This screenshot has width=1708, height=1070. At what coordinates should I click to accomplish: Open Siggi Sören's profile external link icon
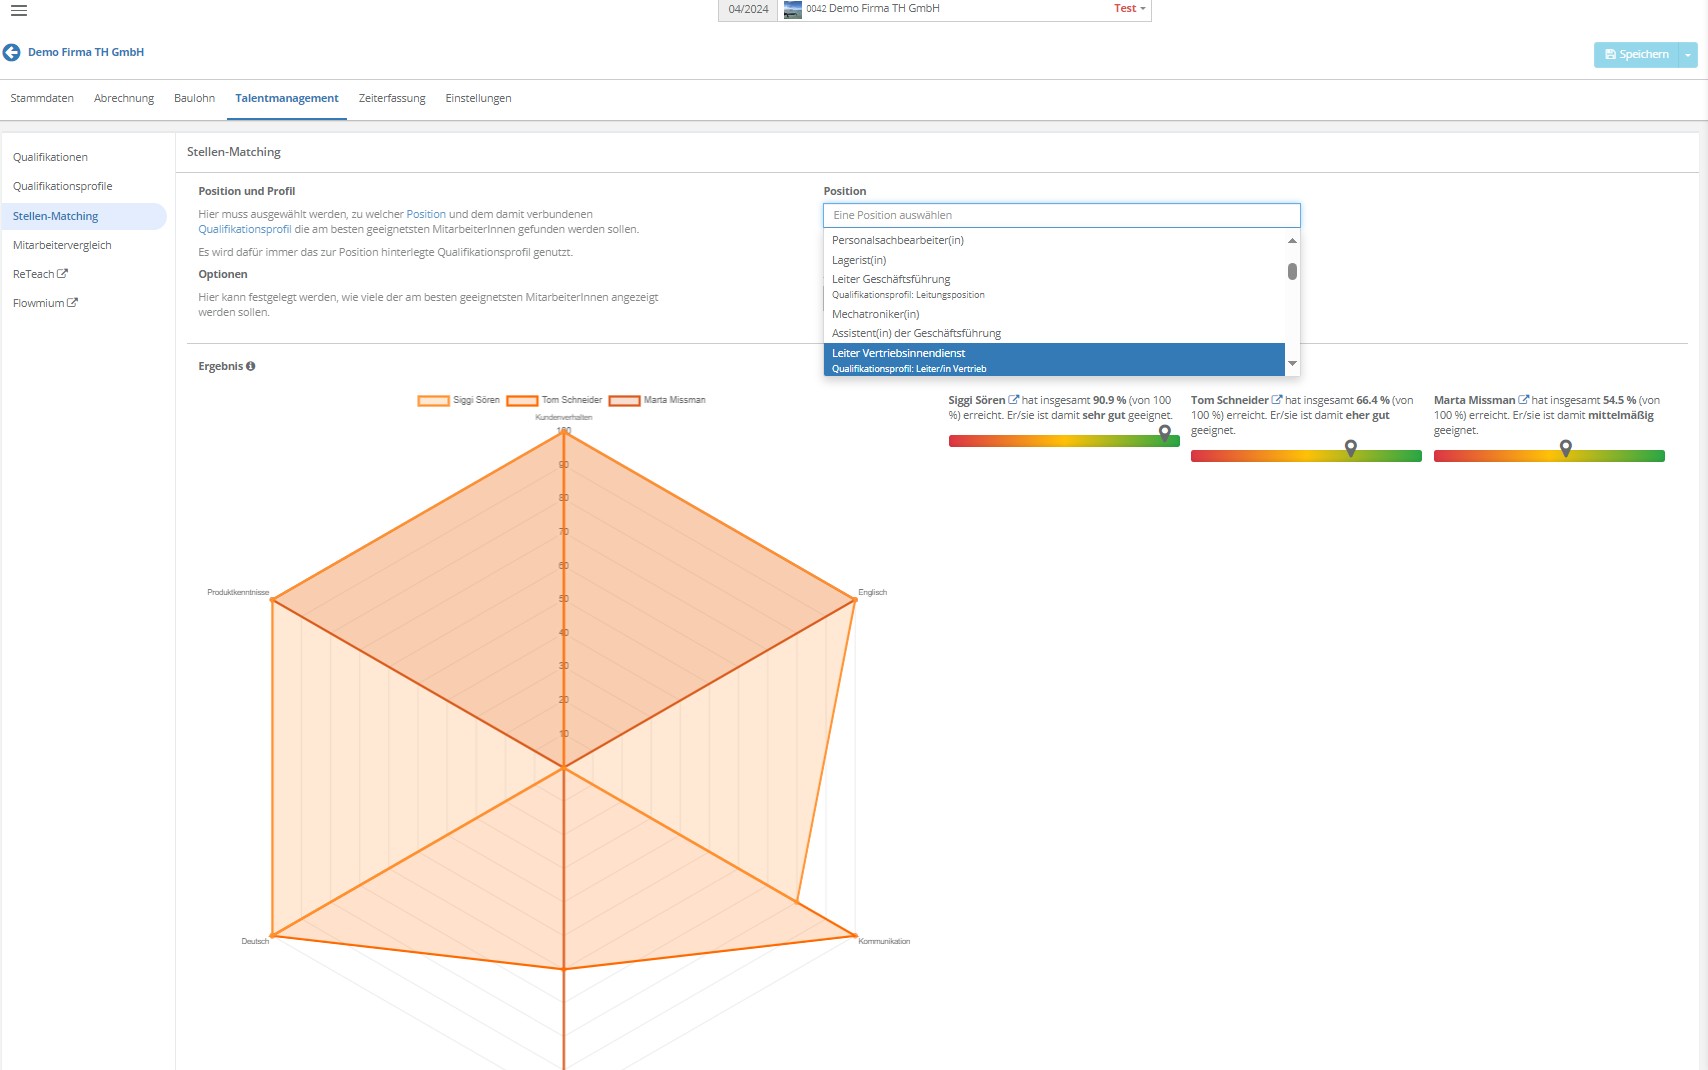pos(1013,400)
